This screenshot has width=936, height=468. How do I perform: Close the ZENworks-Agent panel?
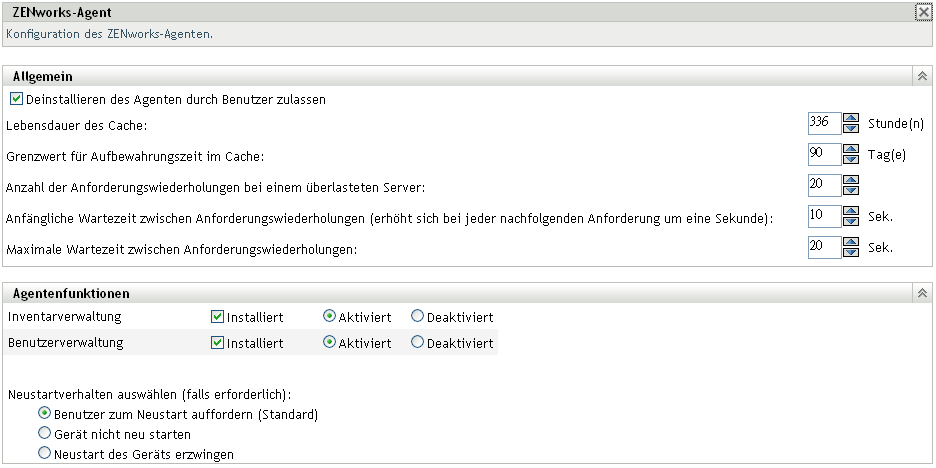pos(922,13)
